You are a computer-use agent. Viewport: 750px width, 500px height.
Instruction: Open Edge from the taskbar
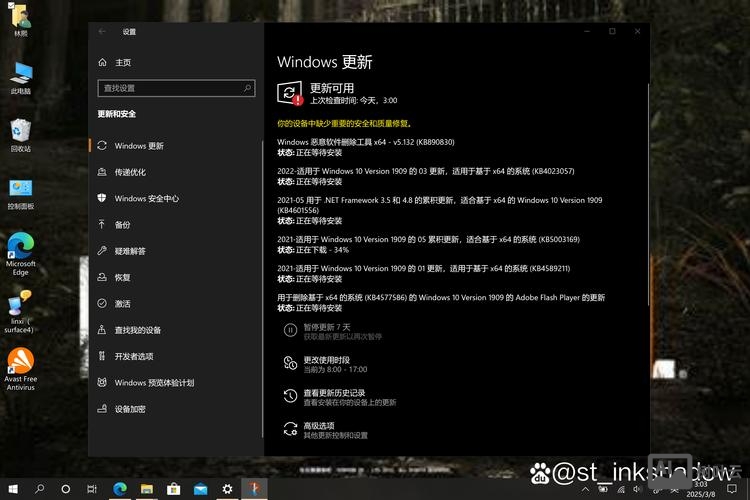pyautogui.click(x=120, y=489)
